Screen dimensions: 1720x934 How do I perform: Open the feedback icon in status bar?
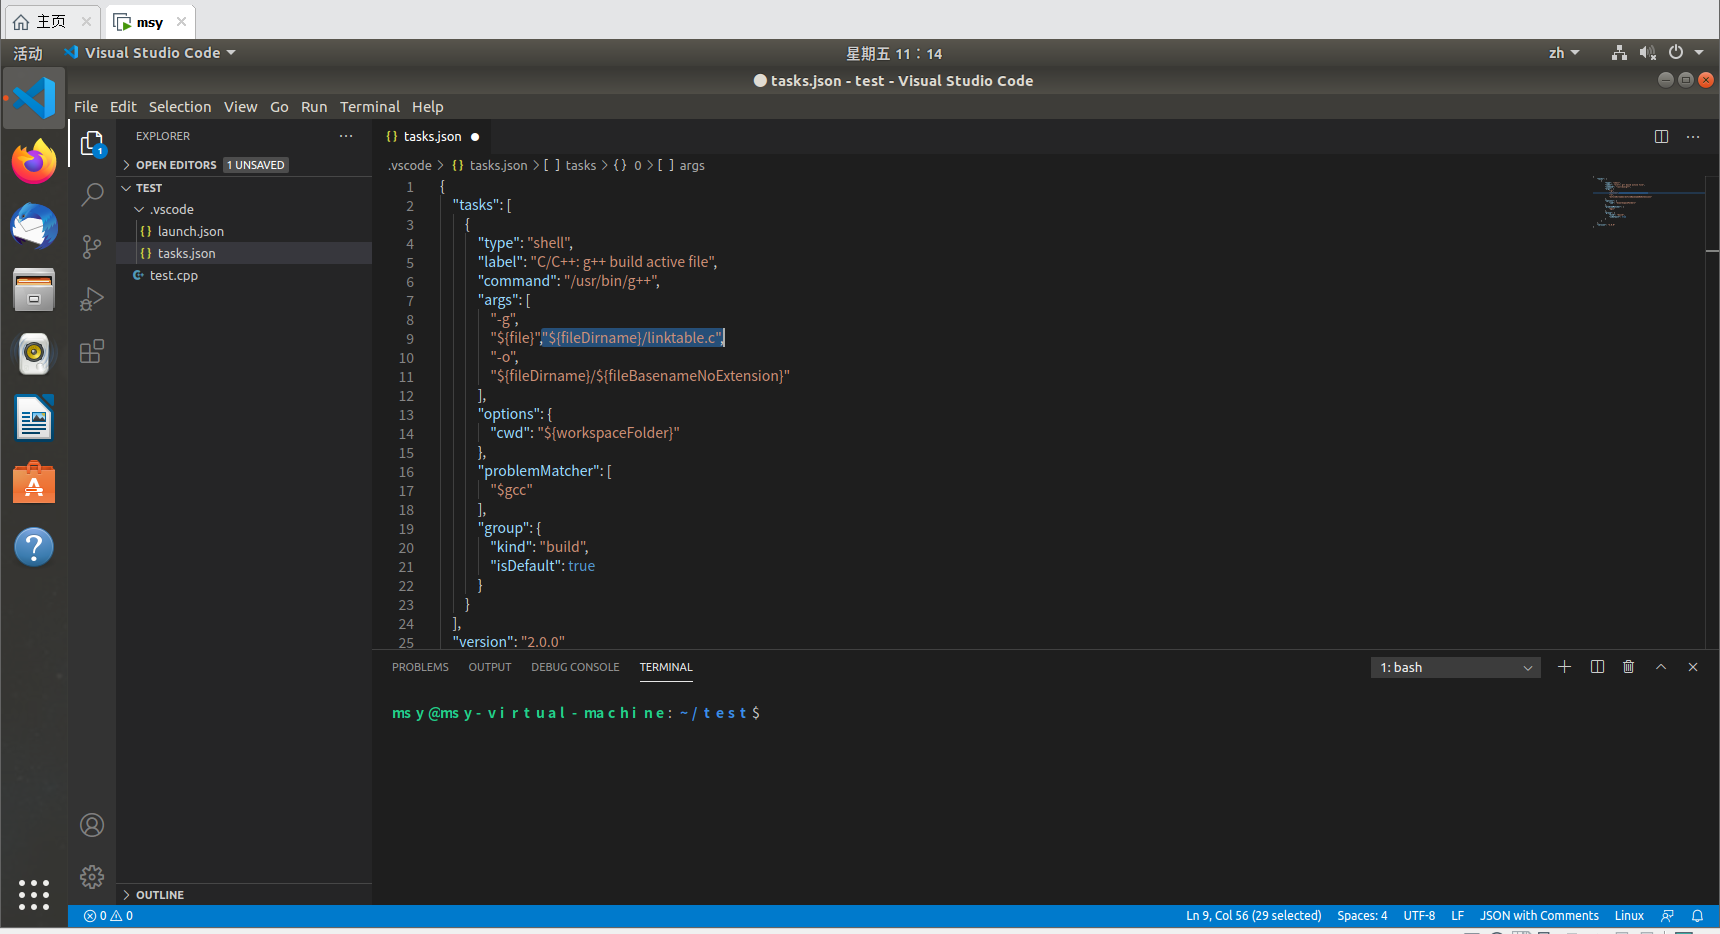[x=1667, y=916]
